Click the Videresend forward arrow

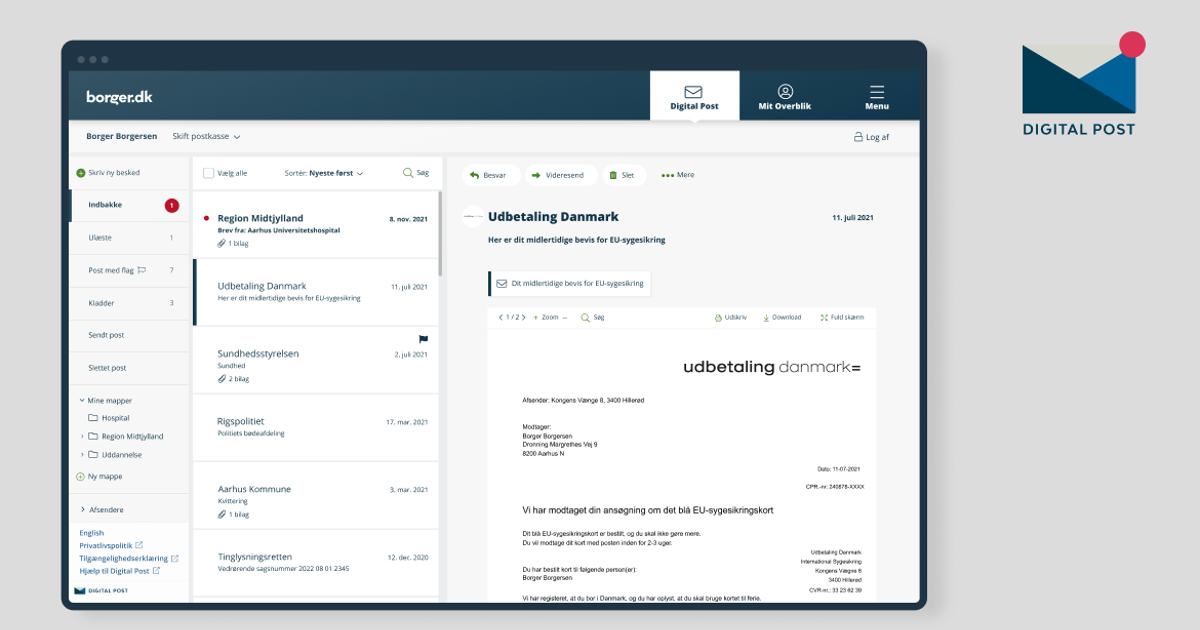(x=536, y=175)
